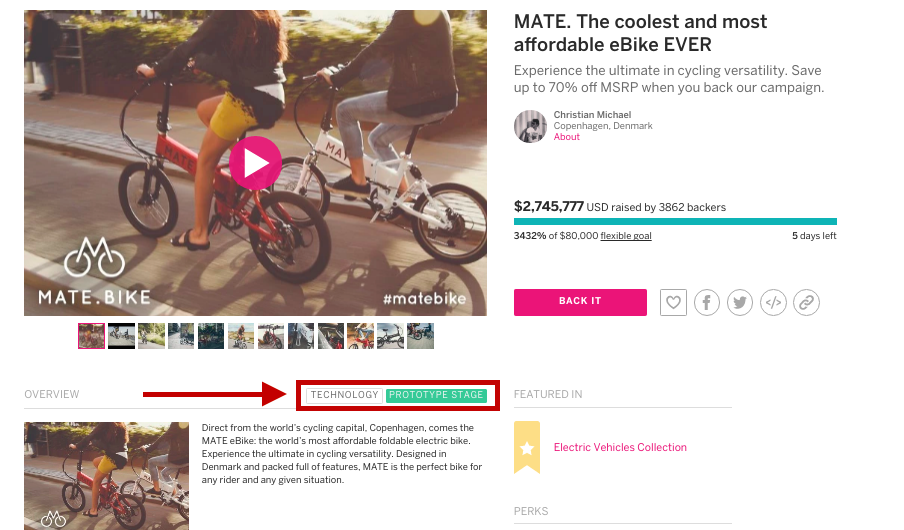Open the embed code icon

click(x=773, y=302)
